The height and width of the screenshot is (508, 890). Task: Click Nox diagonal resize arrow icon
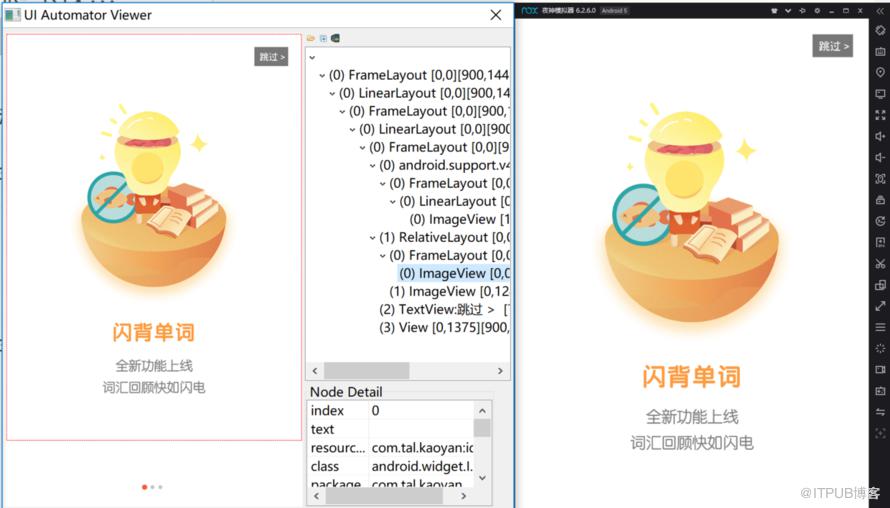click(880, 306)
